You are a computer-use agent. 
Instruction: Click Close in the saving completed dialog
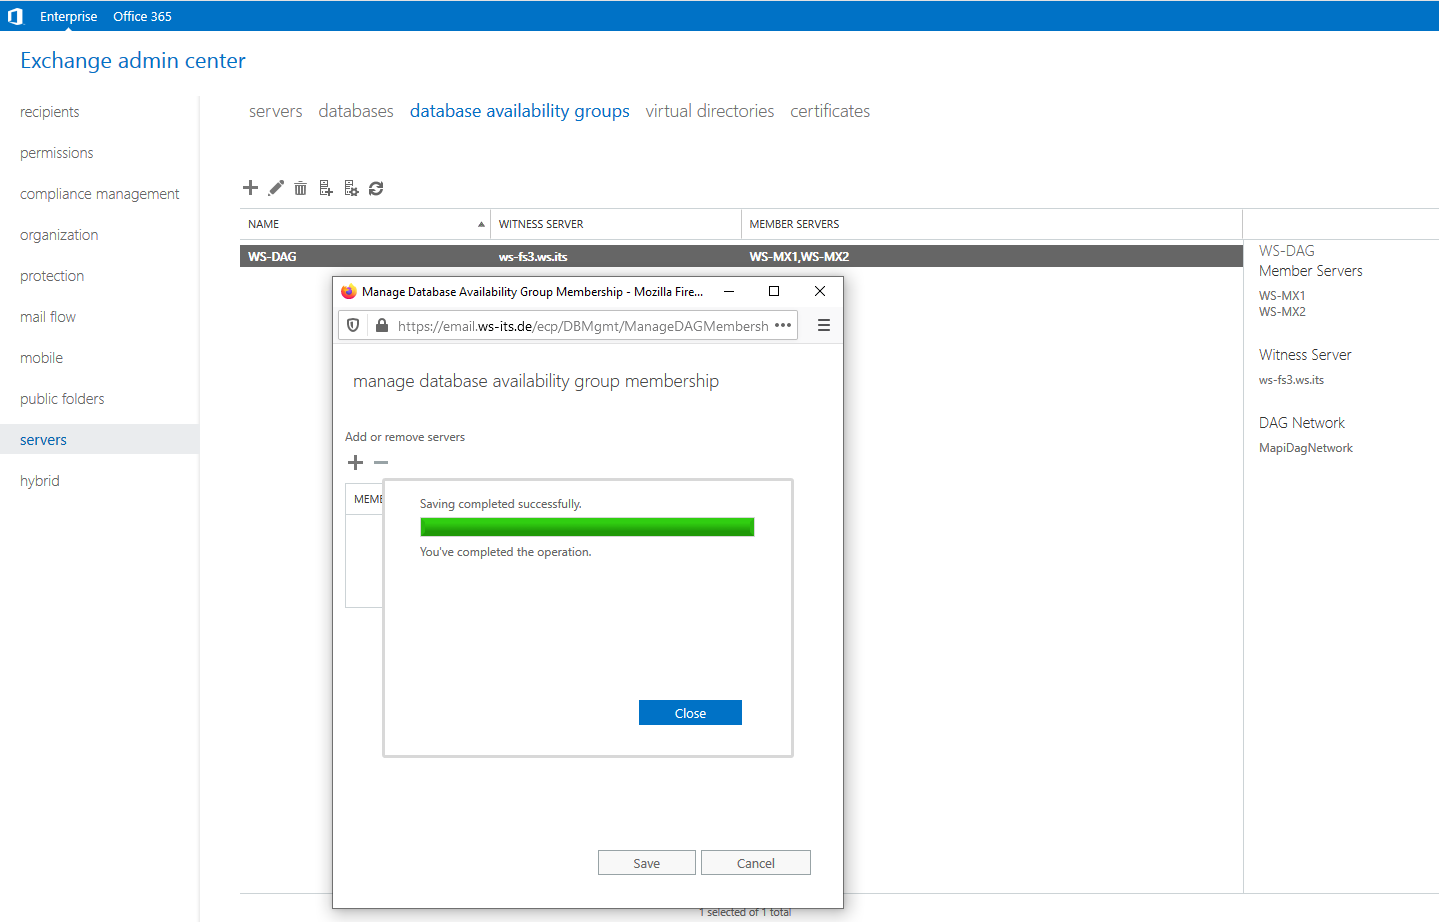[690, 713]
